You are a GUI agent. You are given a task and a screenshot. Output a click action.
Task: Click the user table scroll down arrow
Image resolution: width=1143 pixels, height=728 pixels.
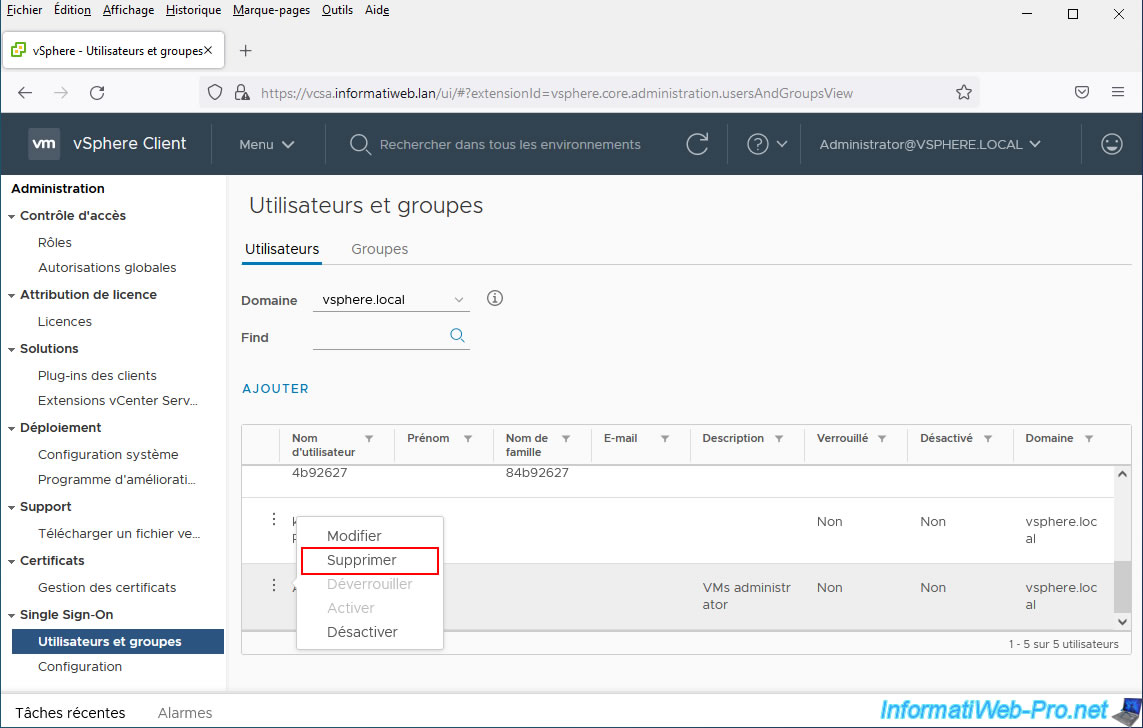(1122, 622)
